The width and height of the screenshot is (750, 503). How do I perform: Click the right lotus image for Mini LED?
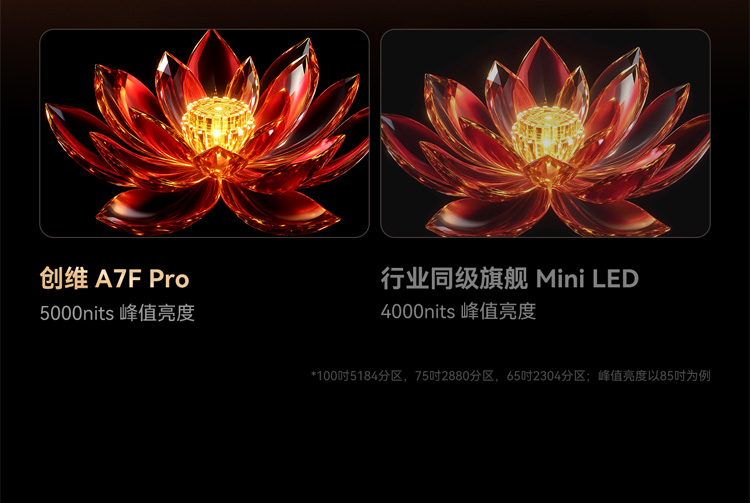tap(545, 133)
